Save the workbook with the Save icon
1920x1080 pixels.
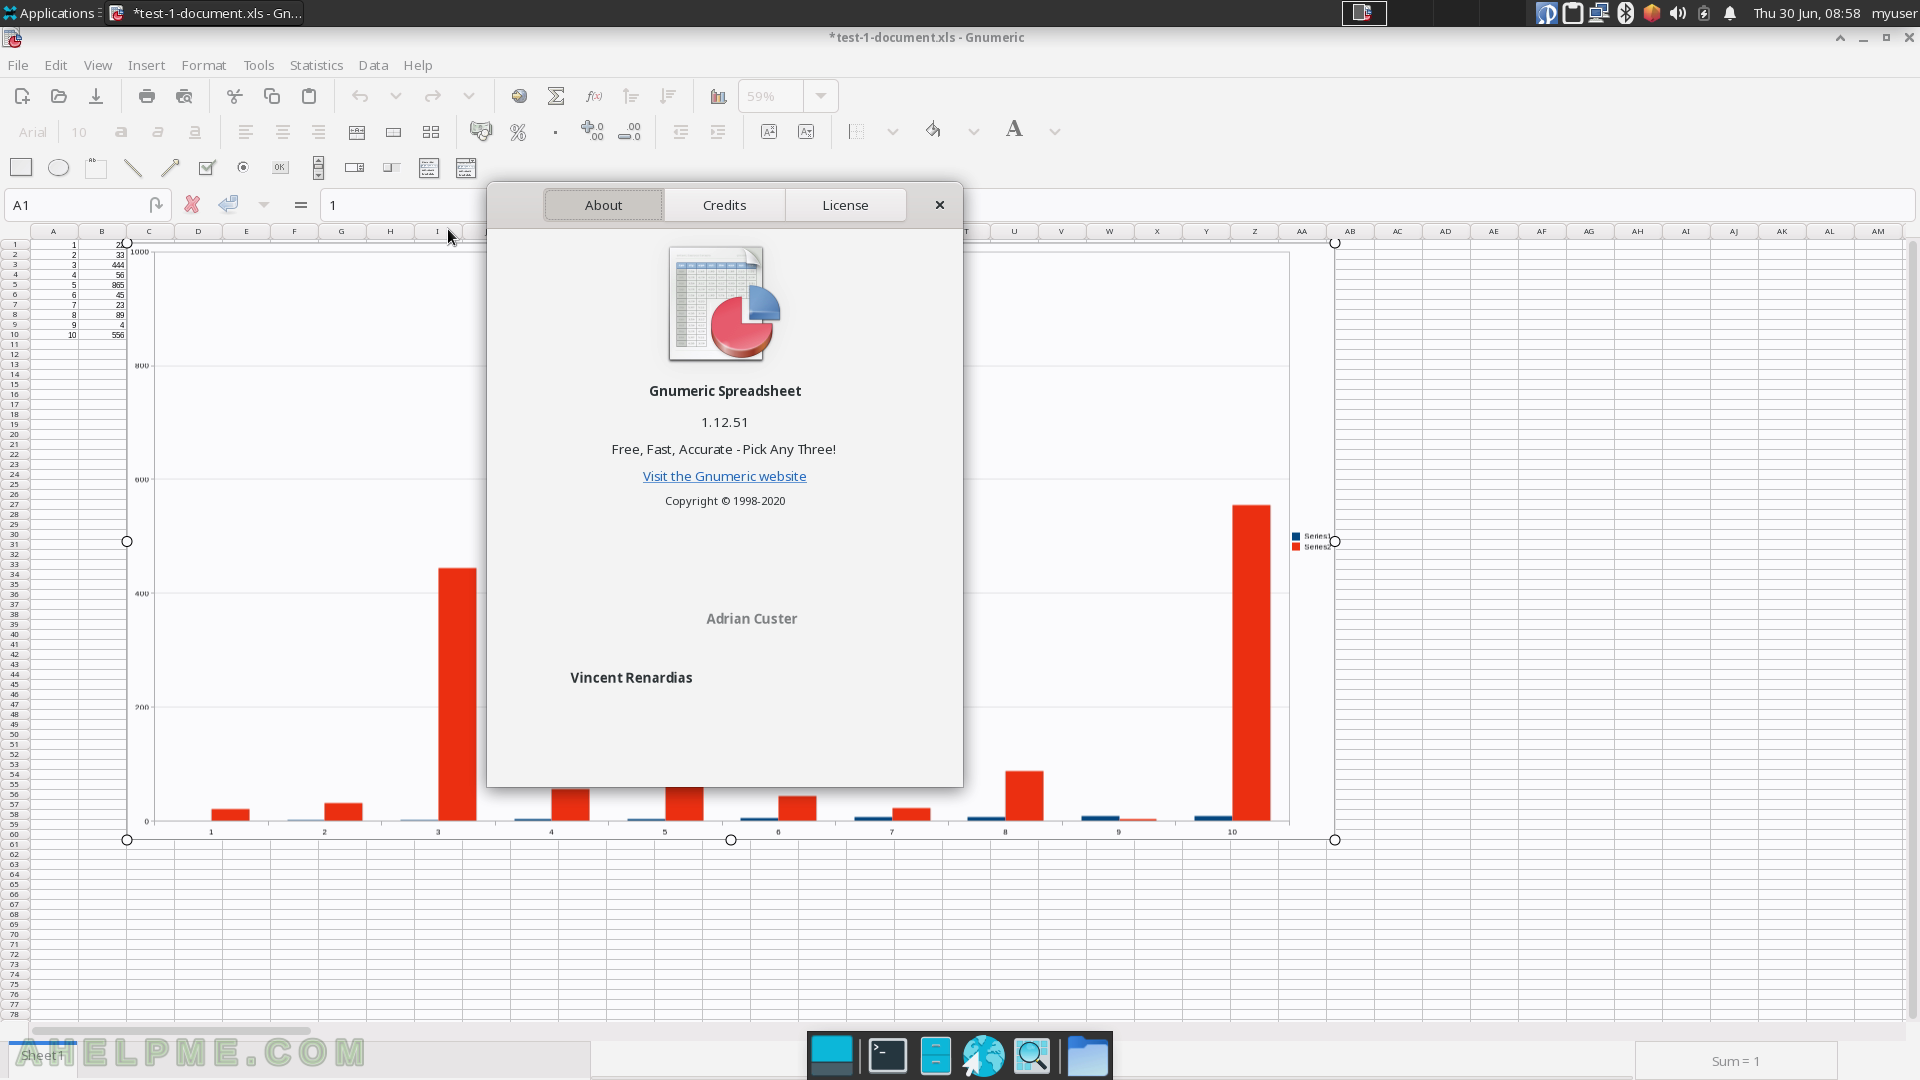[96, 96]
